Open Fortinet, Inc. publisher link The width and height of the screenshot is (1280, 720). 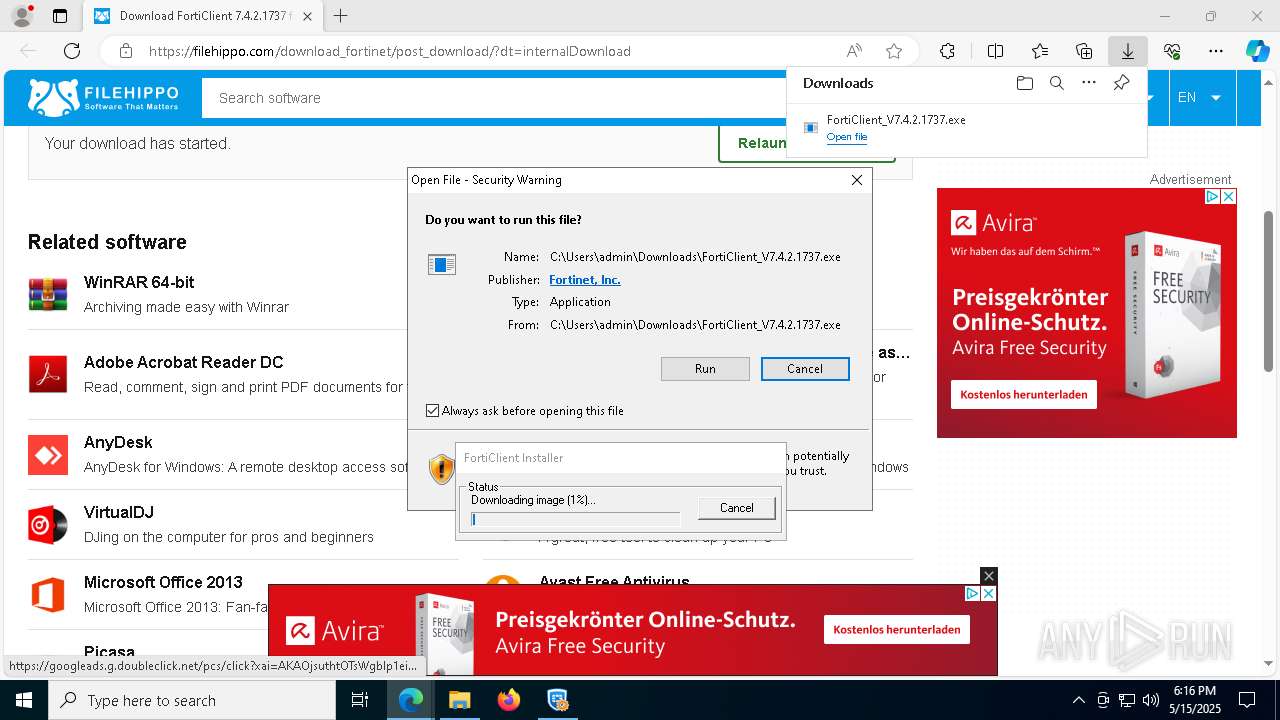point(585,280)
